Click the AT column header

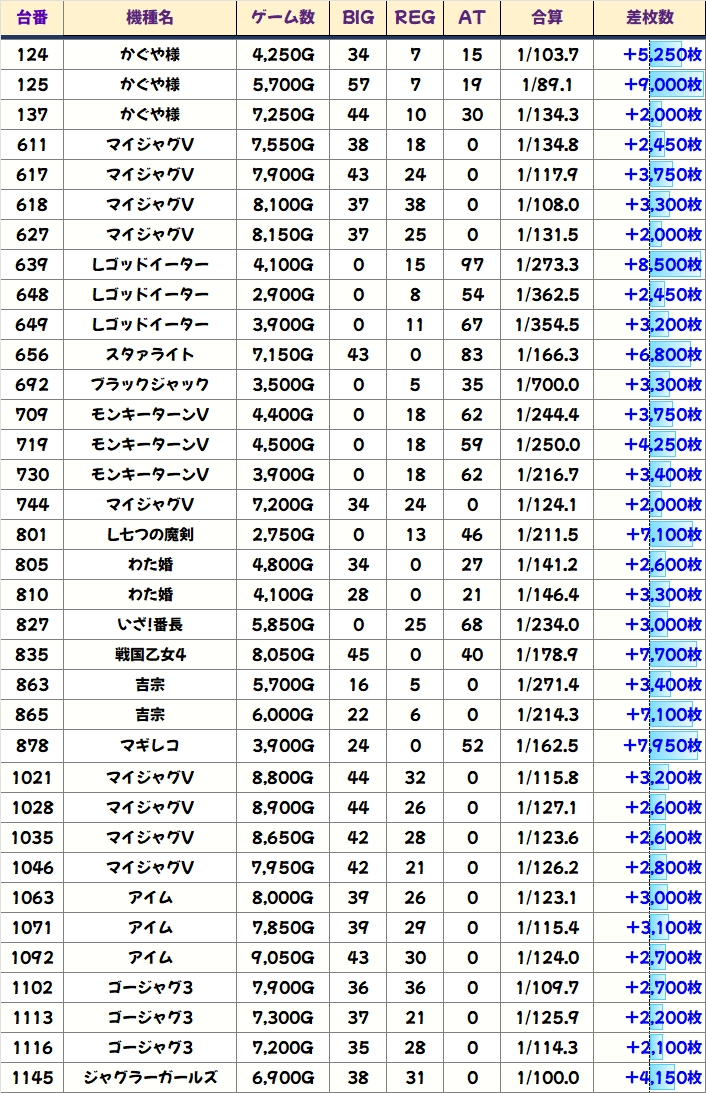472,17
